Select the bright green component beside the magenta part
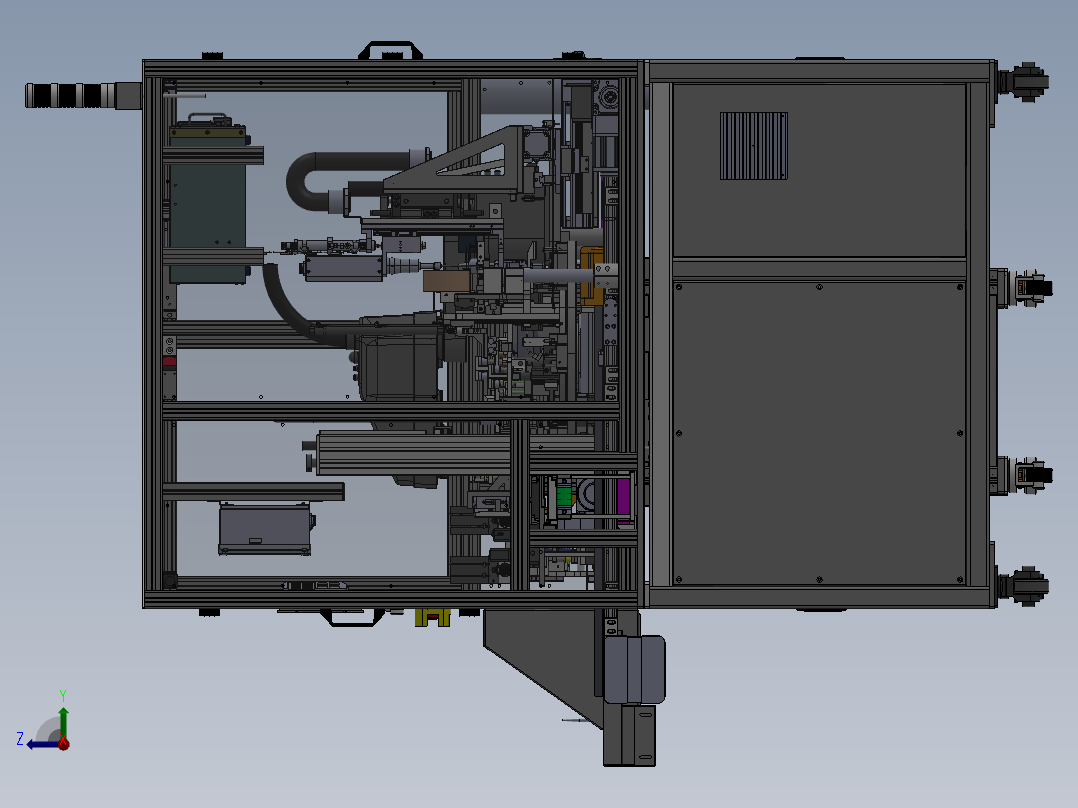This screenshot has width=1078, height=808. click(564, 496)
